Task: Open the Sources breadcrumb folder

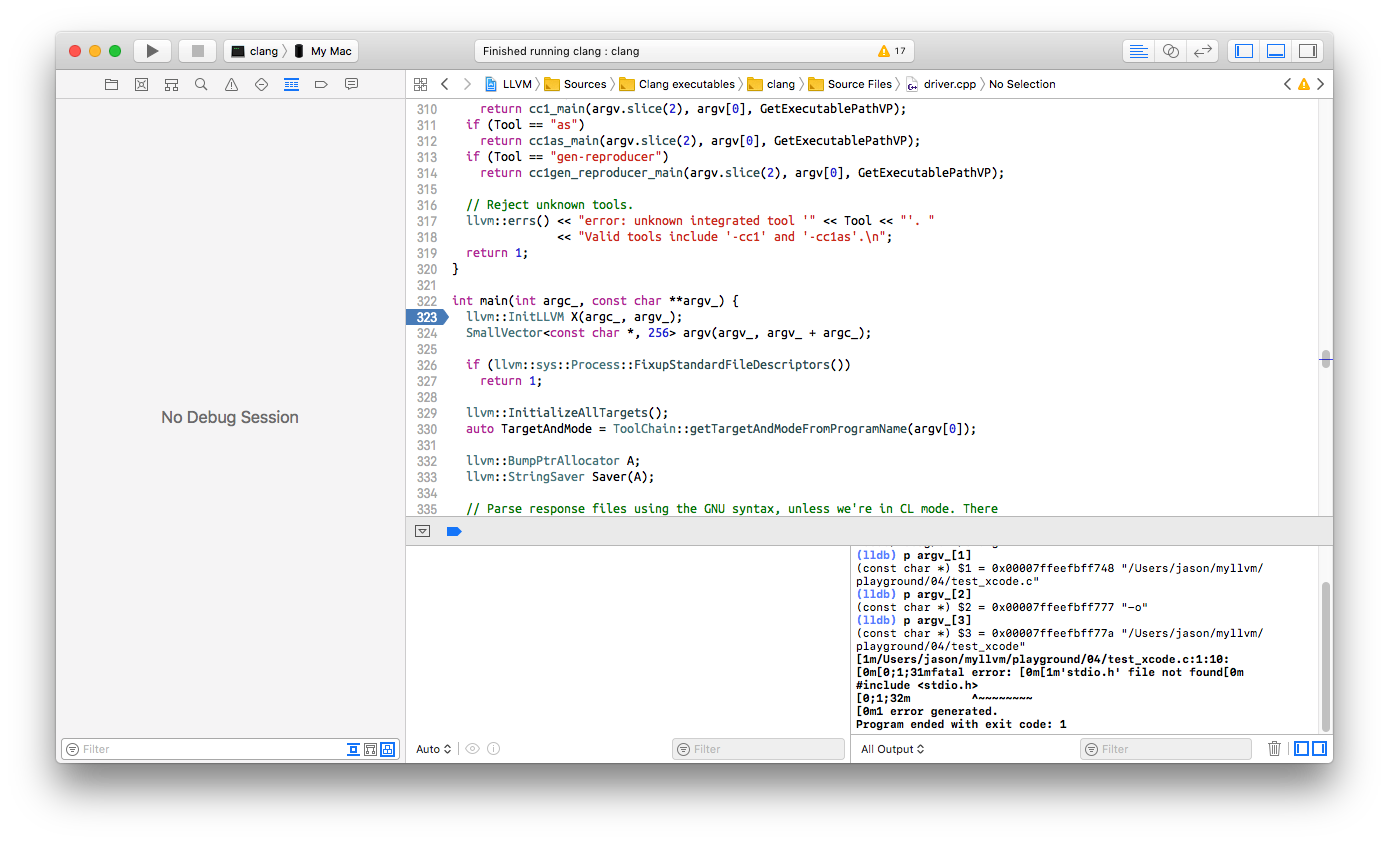Action: coord(575,85)
